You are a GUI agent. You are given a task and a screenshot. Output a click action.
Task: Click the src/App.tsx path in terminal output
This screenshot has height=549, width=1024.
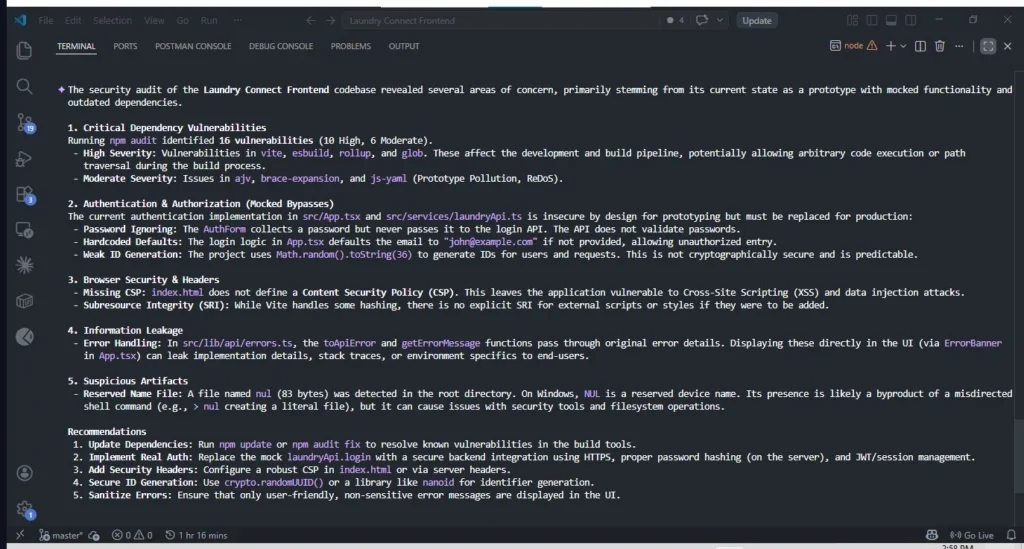(331, 216)
